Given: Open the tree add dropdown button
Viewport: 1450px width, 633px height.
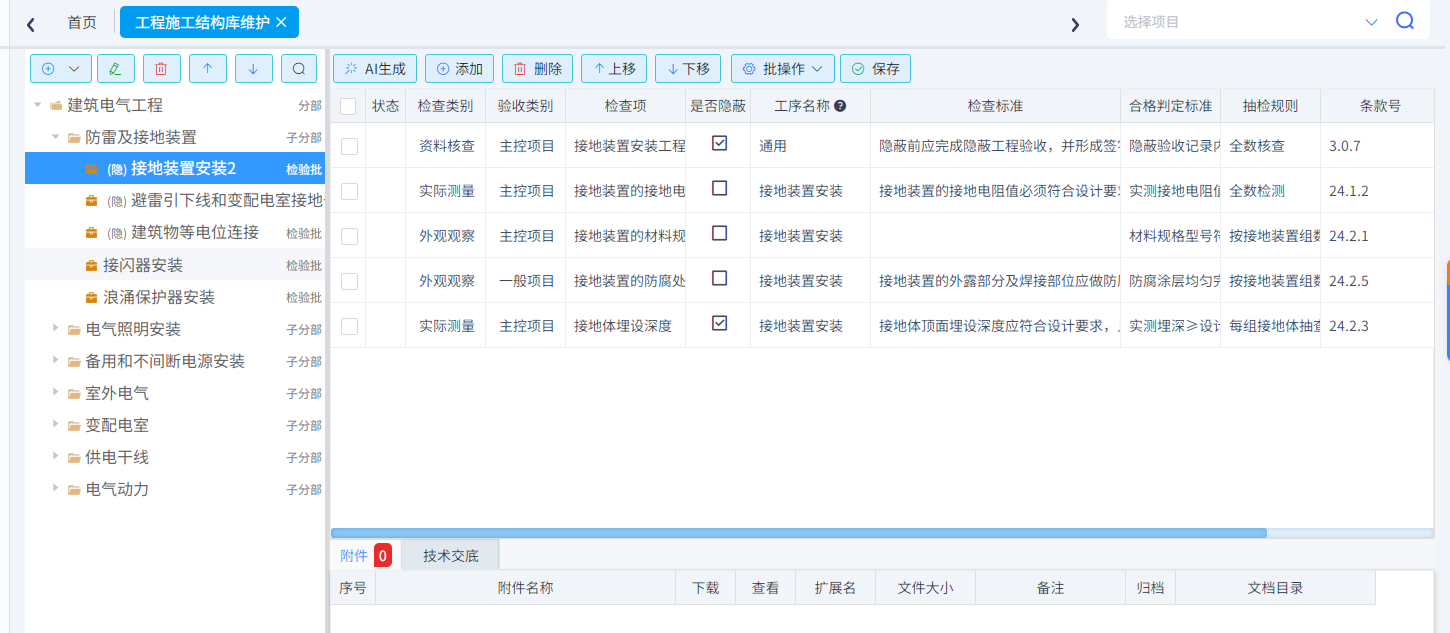Looking at the screenshot, I should (x=61, y=68).
